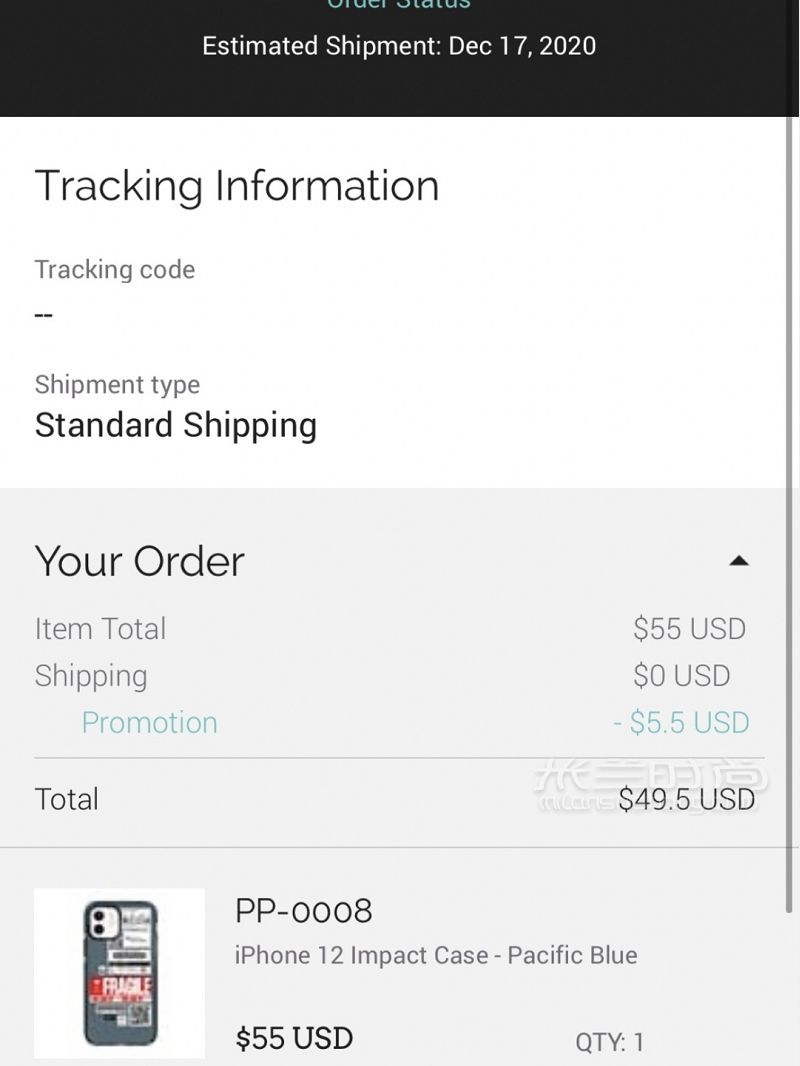Click the Tracking code label
The height and width of the screenshot is (1066, 800).
(115, 270)
